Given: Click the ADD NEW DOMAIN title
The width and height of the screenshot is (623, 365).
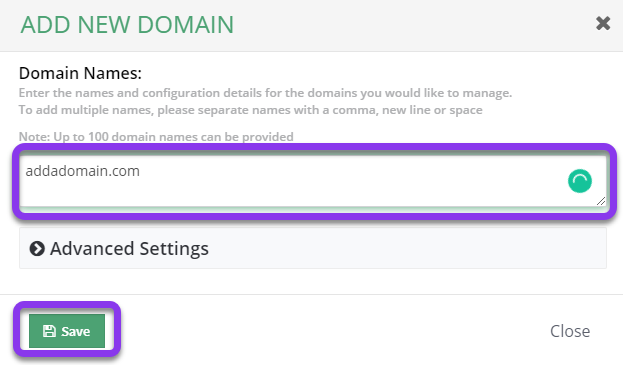Looking at the screenshot, I should click(127, 25).
